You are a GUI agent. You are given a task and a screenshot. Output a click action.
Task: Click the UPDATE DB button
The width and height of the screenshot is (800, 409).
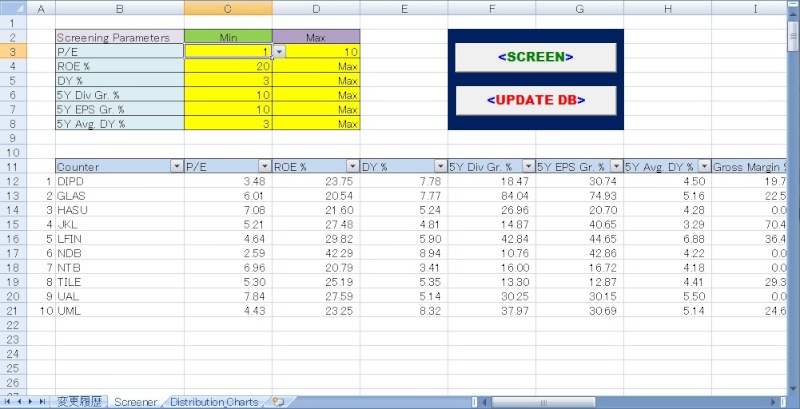point(536,100)
